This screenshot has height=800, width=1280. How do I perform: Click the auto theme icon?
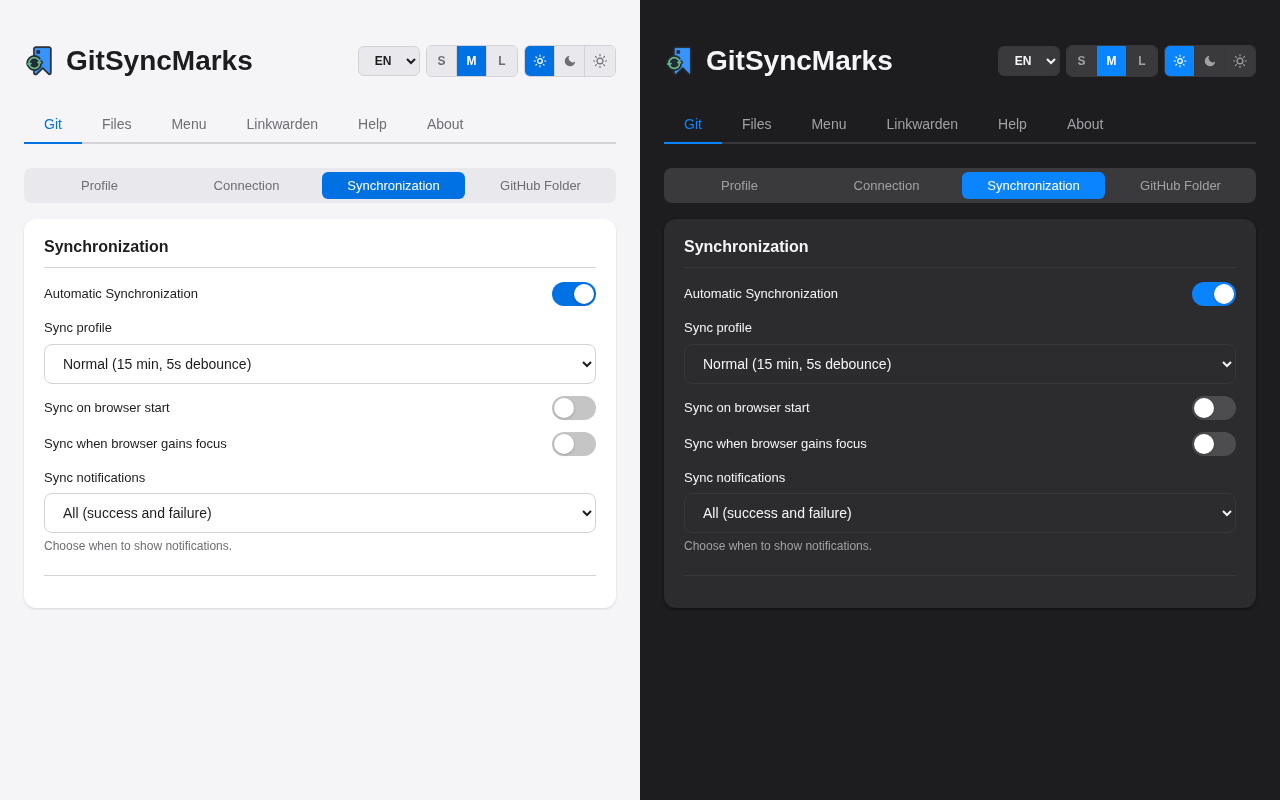tap(599, 61)
